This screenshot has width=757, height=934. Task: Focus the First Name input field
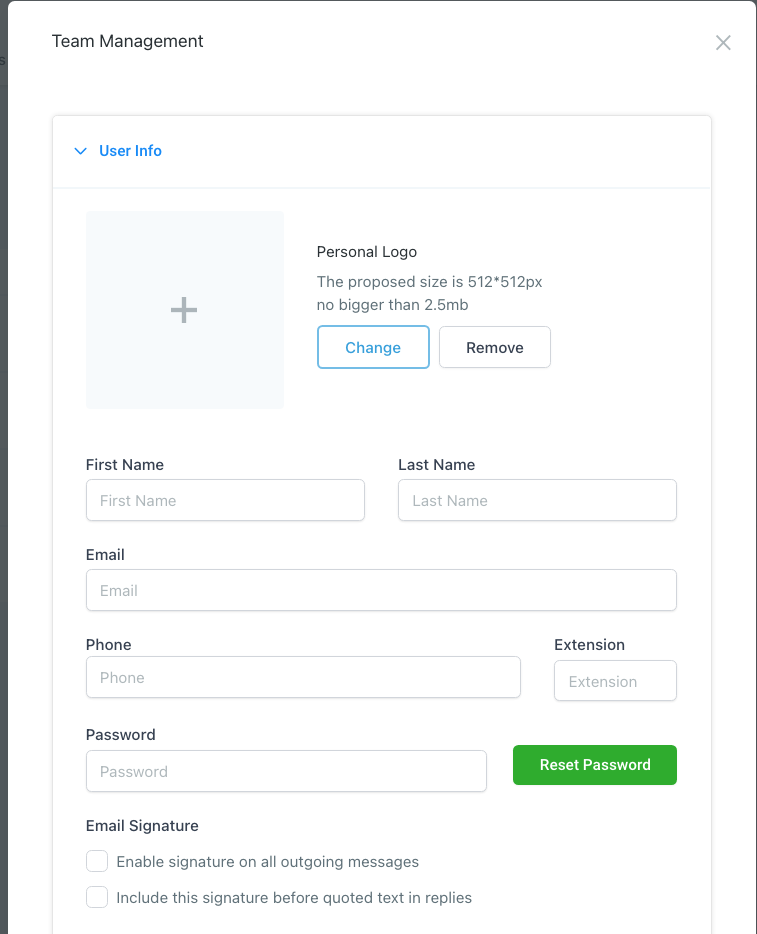point(225,500)
